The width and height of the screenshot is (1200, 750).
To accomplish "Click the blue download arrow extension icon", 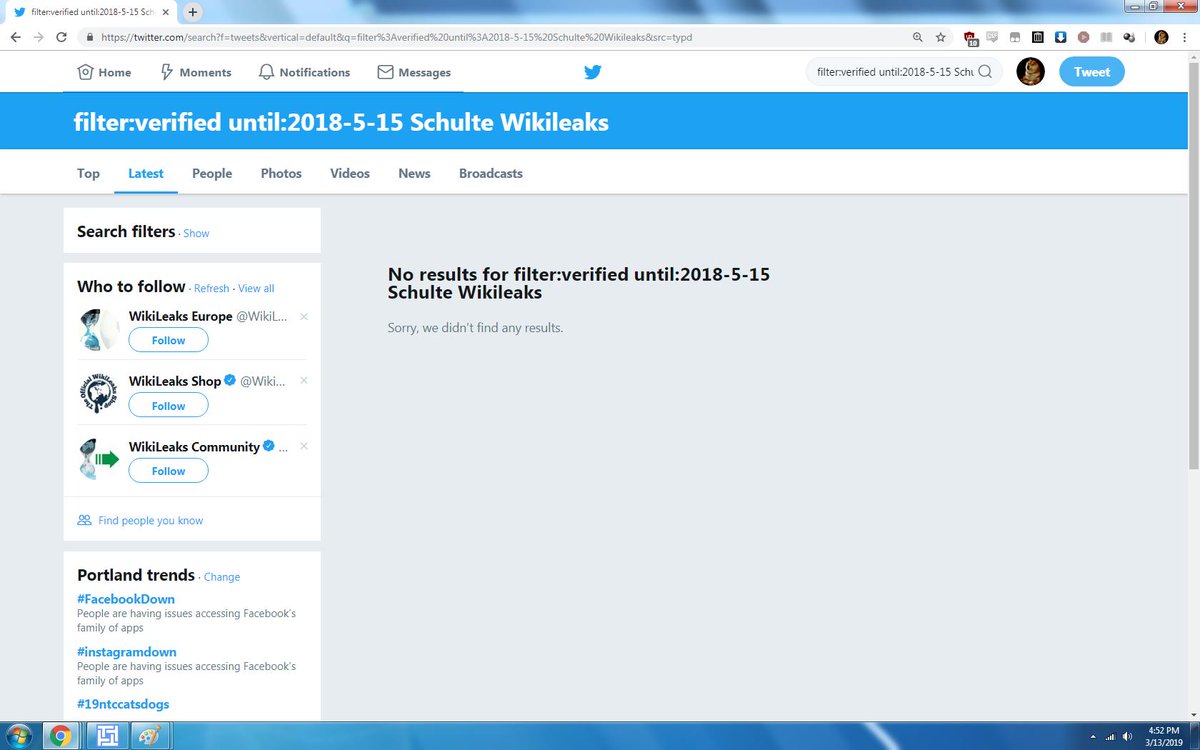I will 1060,37.
